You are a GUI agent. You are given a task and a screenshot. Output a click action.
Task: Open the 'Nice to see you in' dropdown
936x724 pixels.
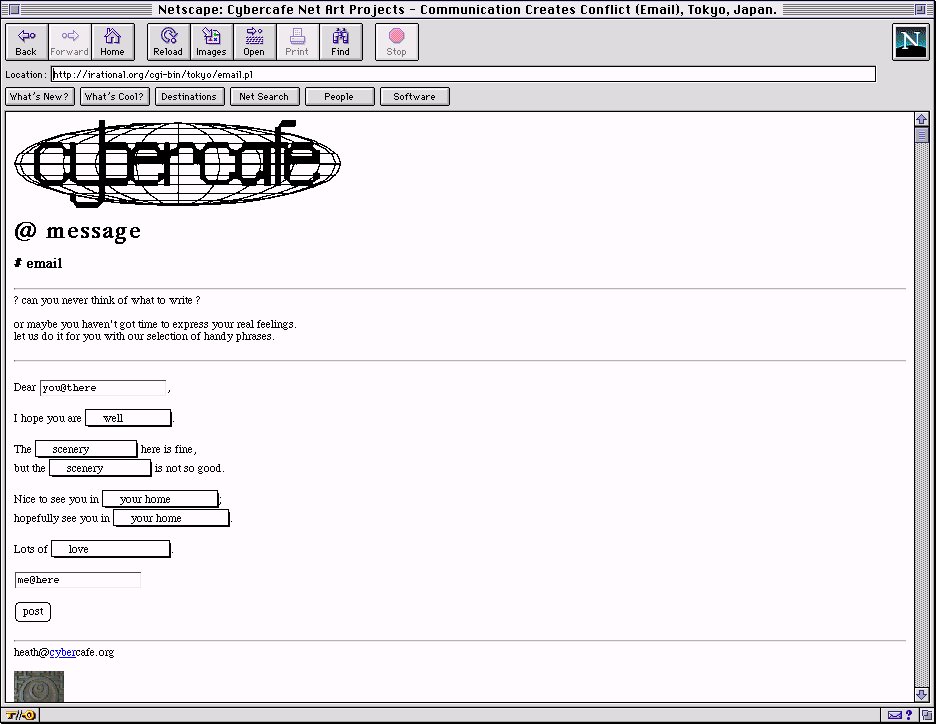pos(161,499)
